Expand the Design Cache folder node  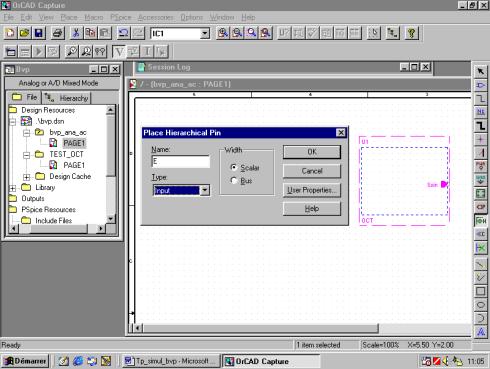[x=27, y=177]
